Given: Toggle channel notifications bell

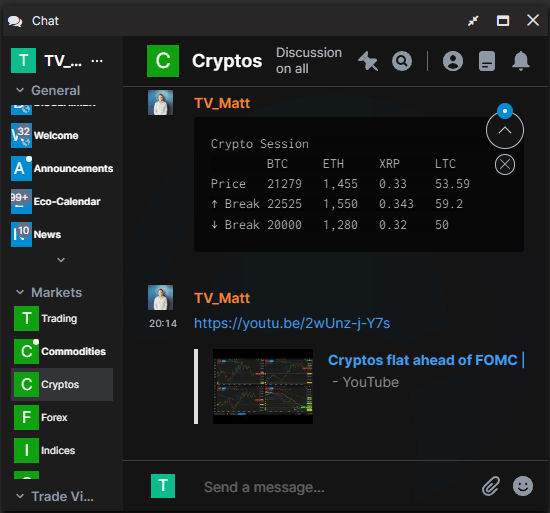Looking at the screenshot, I should click(x=521, y=61).
